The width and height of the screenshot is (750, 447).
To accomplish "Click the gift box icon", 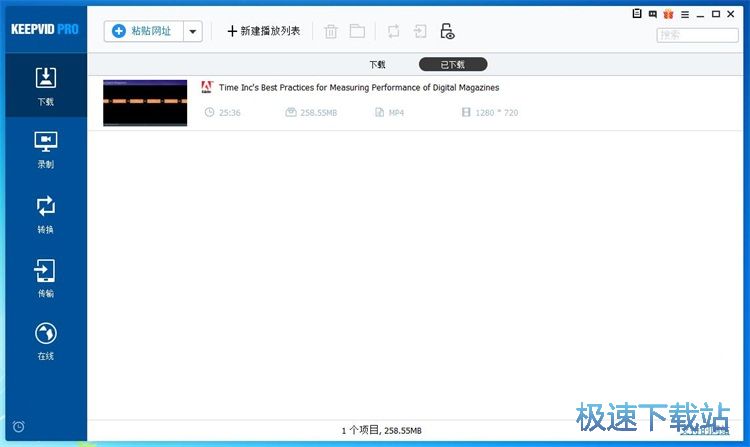I will click(668, 14).
